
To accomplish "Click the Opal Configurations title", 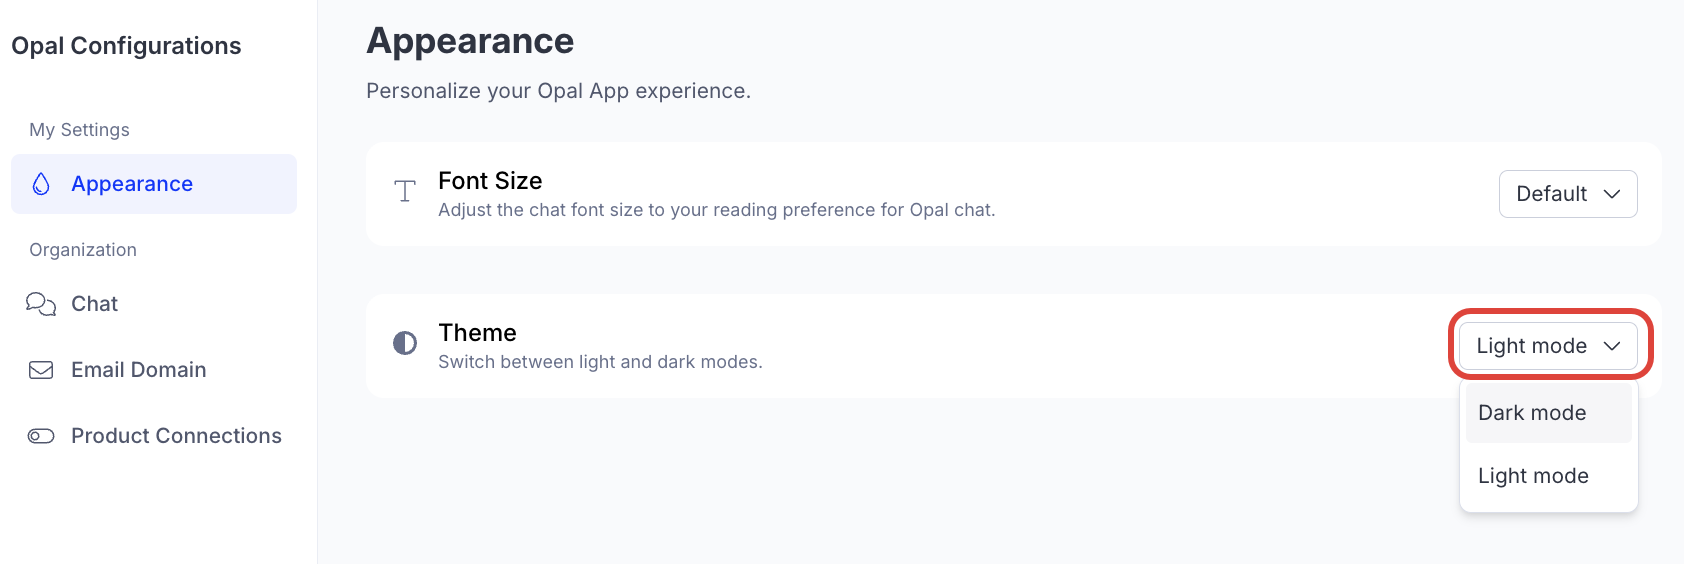I will tap(126, 46).
